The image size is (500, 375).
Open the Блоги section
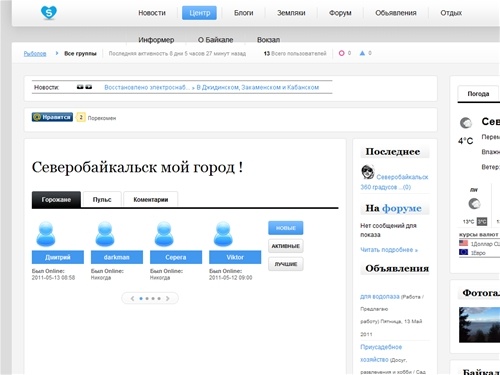click(244, 13)
